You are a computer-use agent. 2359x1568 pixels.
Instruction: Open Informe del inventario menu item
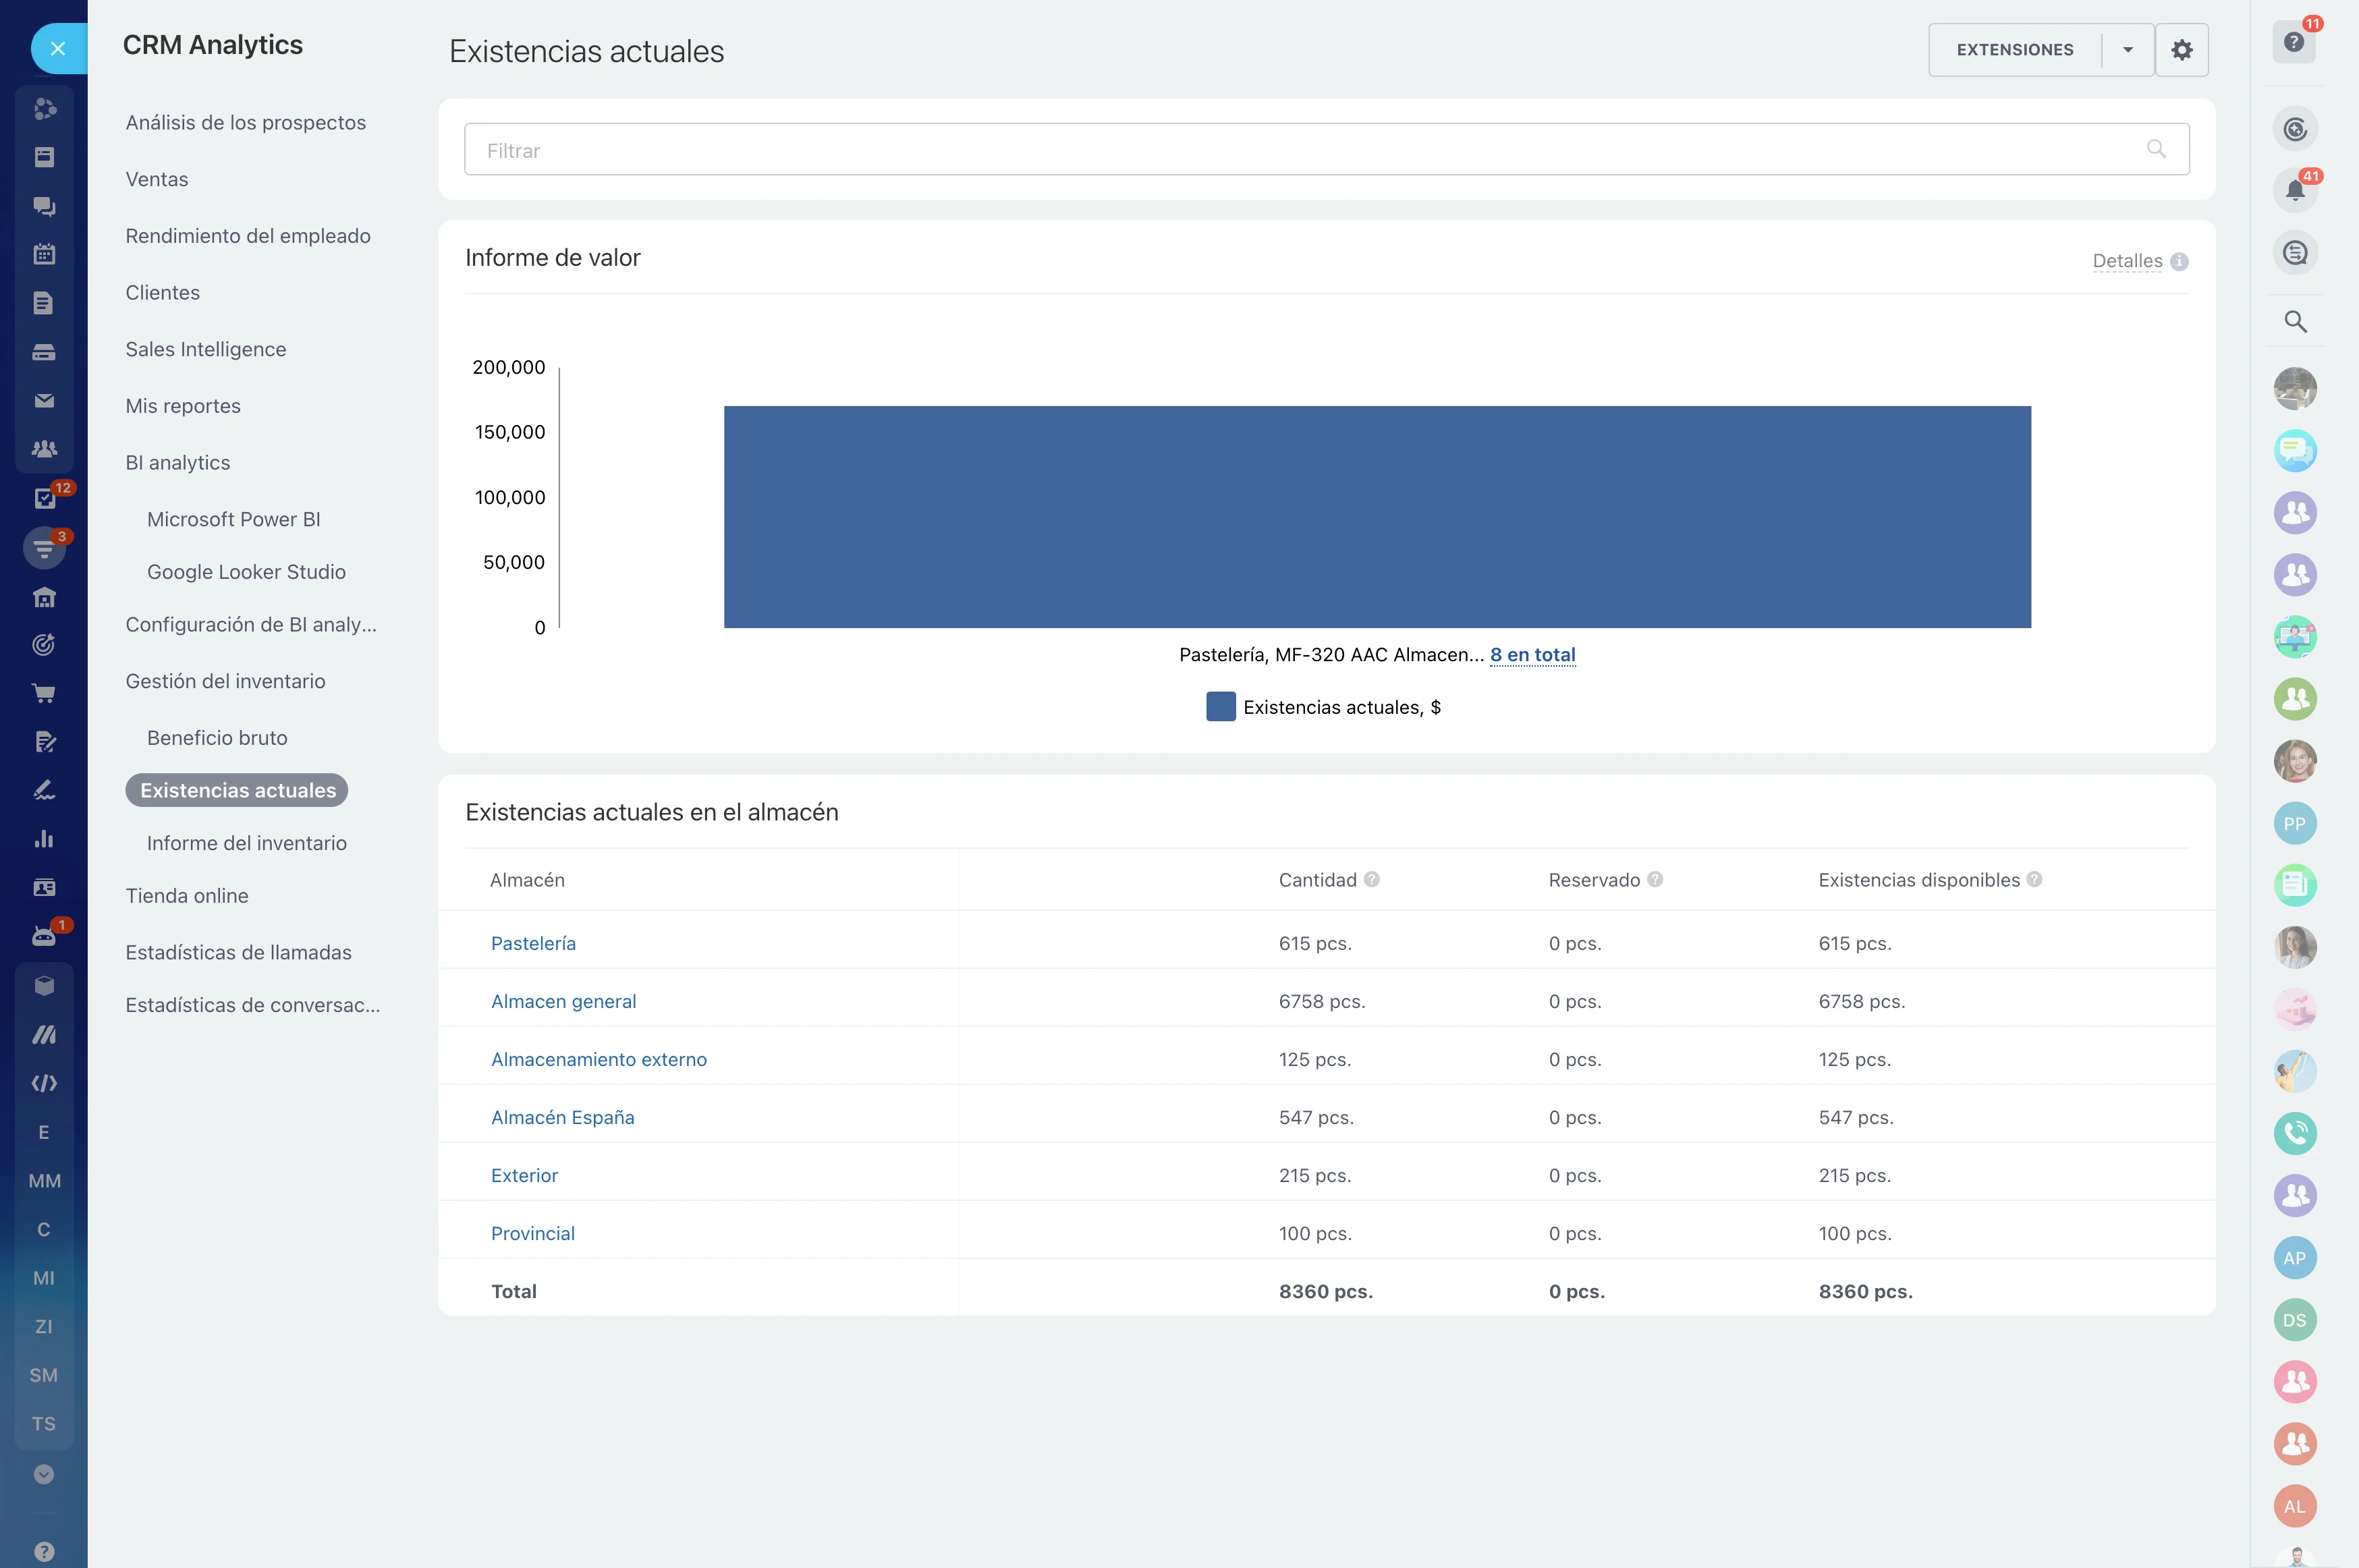click(246, 843)
